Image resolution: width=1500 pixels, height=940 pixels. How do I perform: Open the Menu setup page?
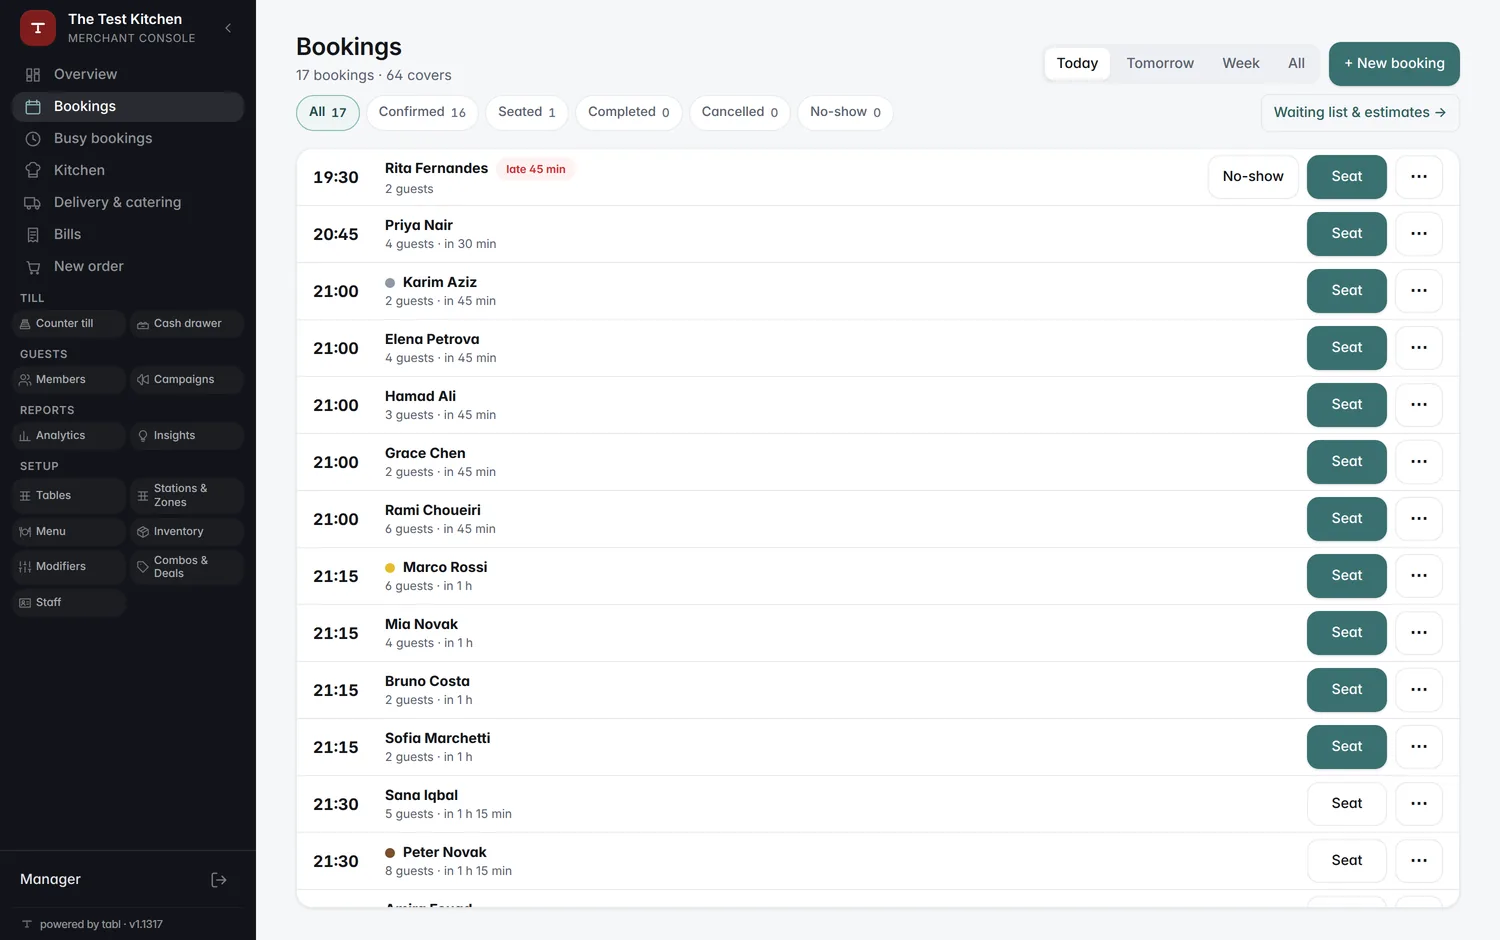pyautogui.click(x=69, y=532)
